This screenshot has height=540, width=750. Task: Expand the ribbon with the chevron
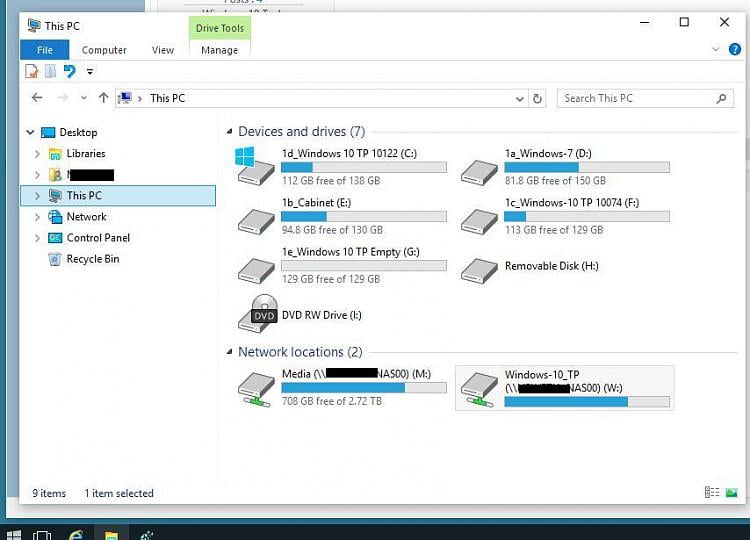pyautogui.click(x=716, y=49)
